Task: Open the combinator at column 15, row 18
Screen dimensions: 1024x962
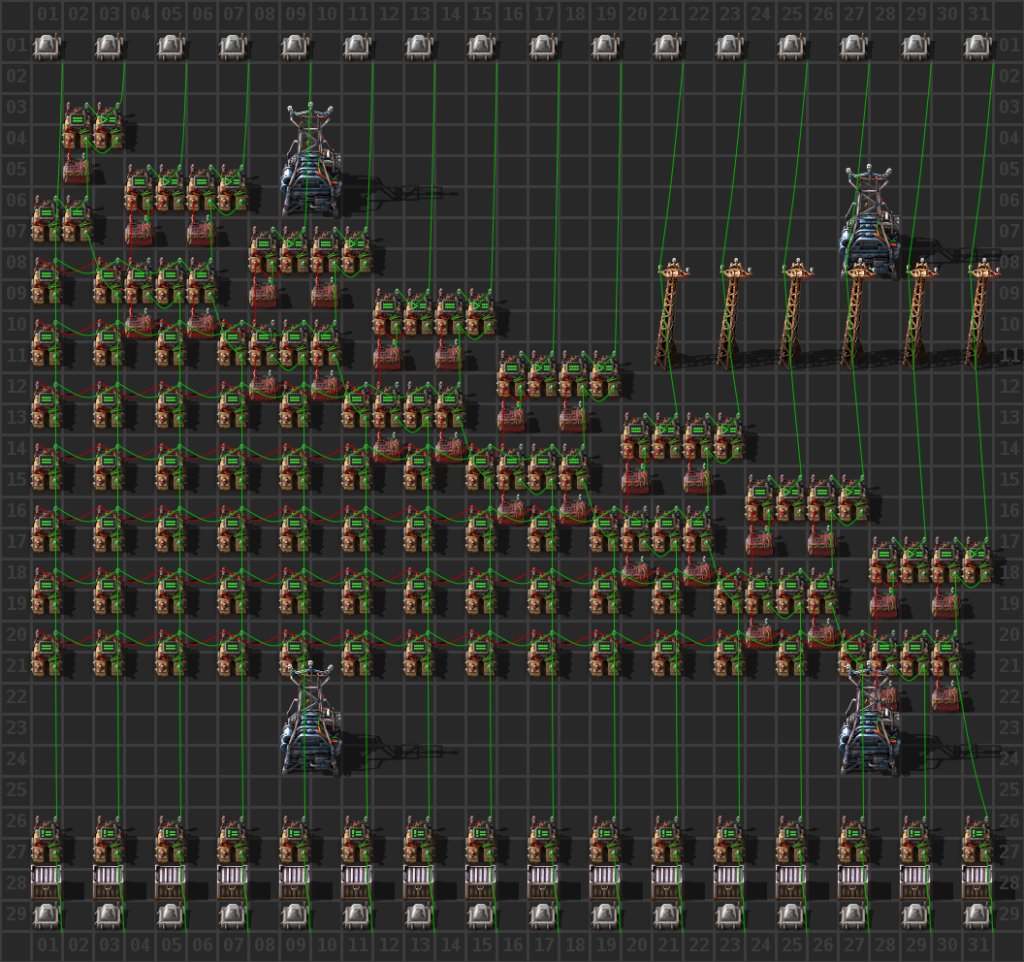Action: pyautogui.click(x=481, y=591)
